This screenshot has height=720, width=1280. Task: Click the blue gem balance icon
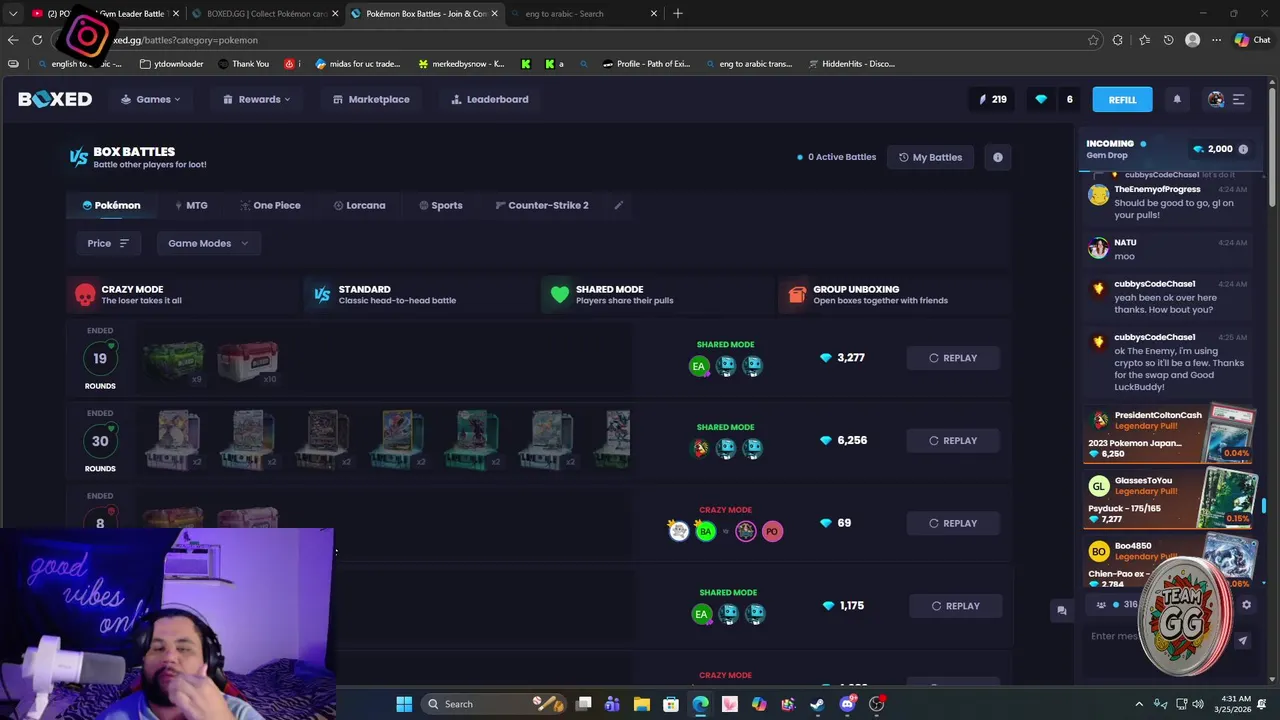[1041, 99]
